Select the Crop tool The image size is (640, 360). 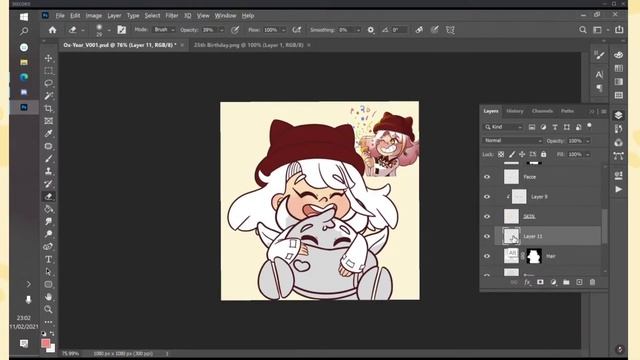point(49,109)
